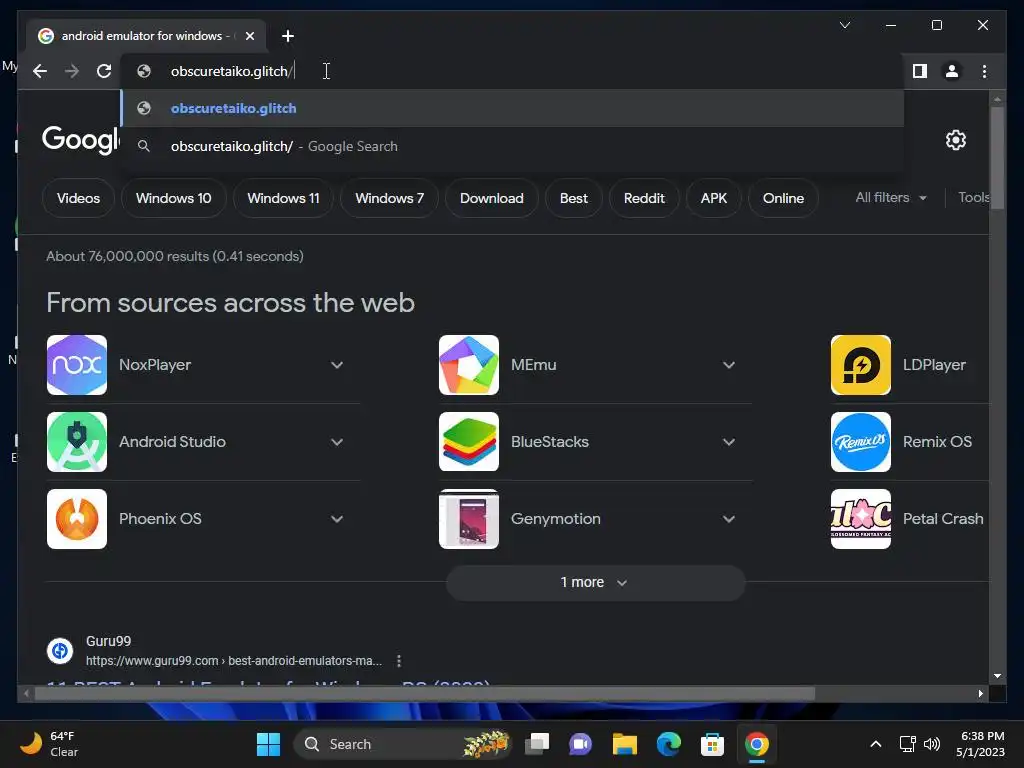The height and width of the screenshot is (768, 1024).
Task: Toggle Chrome's side panel icon
Action: (920, 71)
